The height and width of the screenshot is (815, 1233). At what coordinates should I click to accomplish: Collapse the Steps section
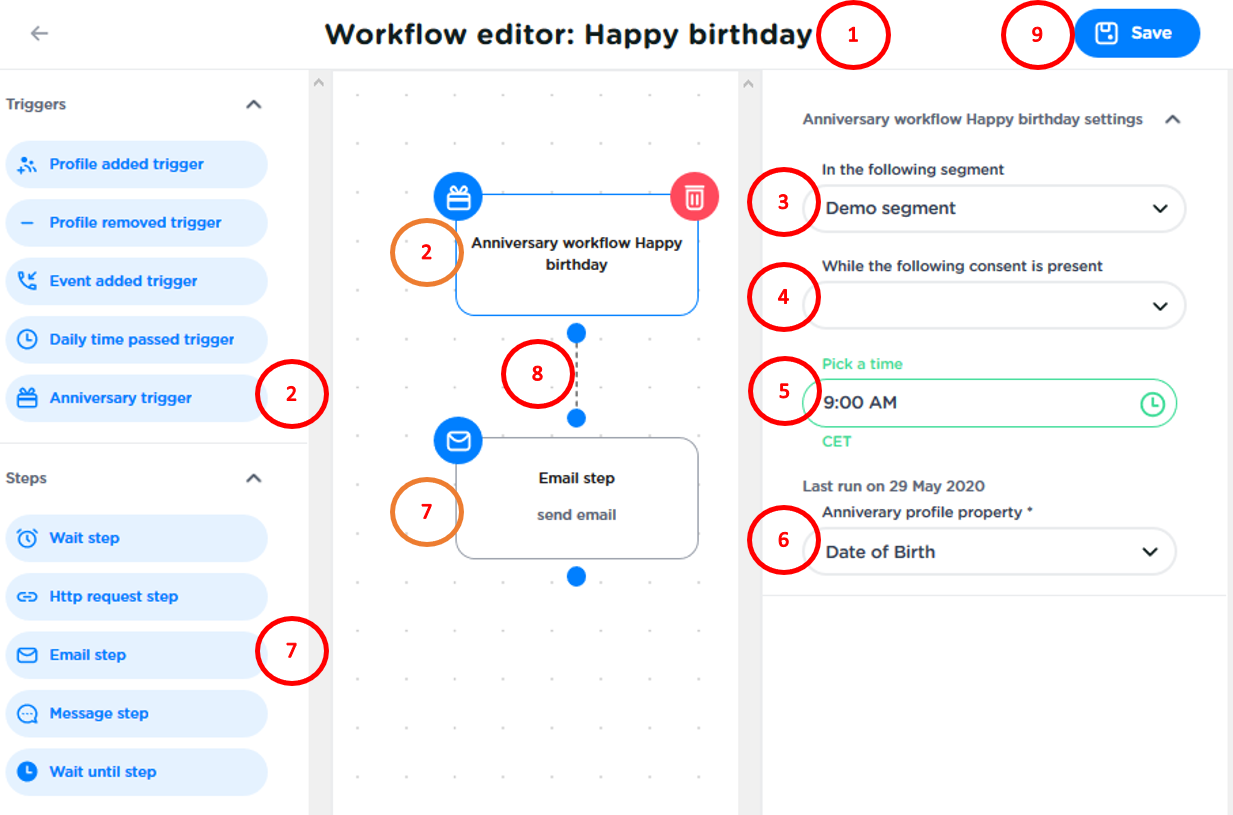pos(254,478)
